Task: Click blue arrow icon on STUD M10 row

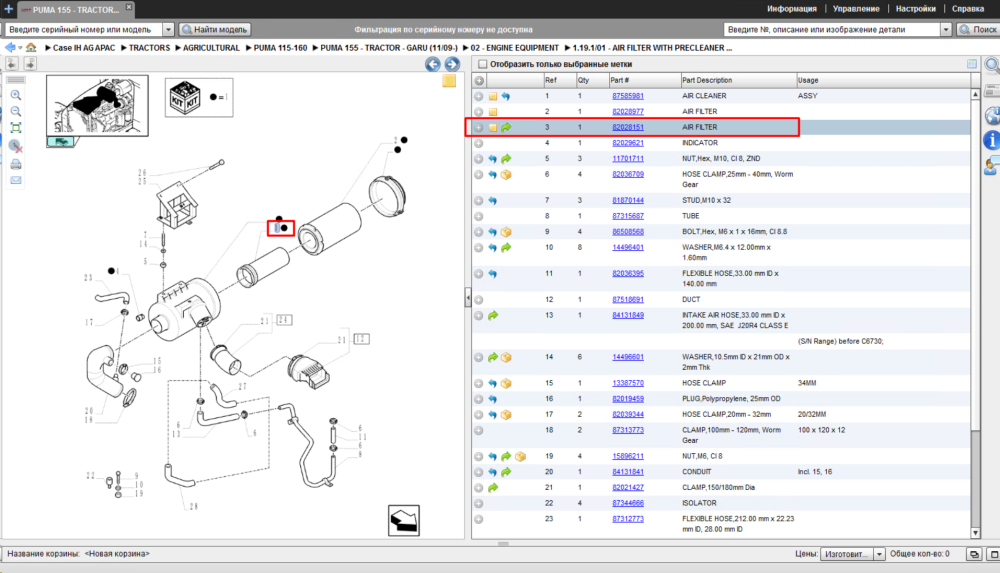Action: (493, 200)
